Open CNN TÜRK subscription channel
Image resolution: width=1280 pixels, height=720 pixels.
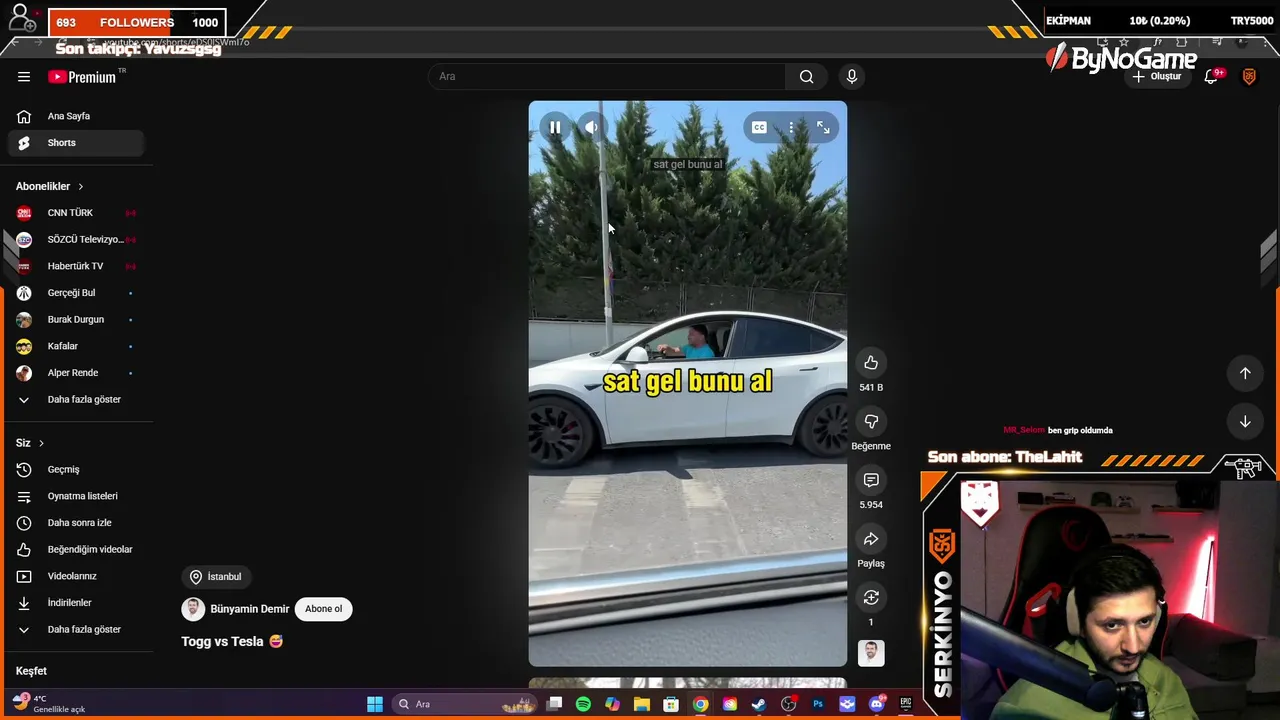[76, 213]
